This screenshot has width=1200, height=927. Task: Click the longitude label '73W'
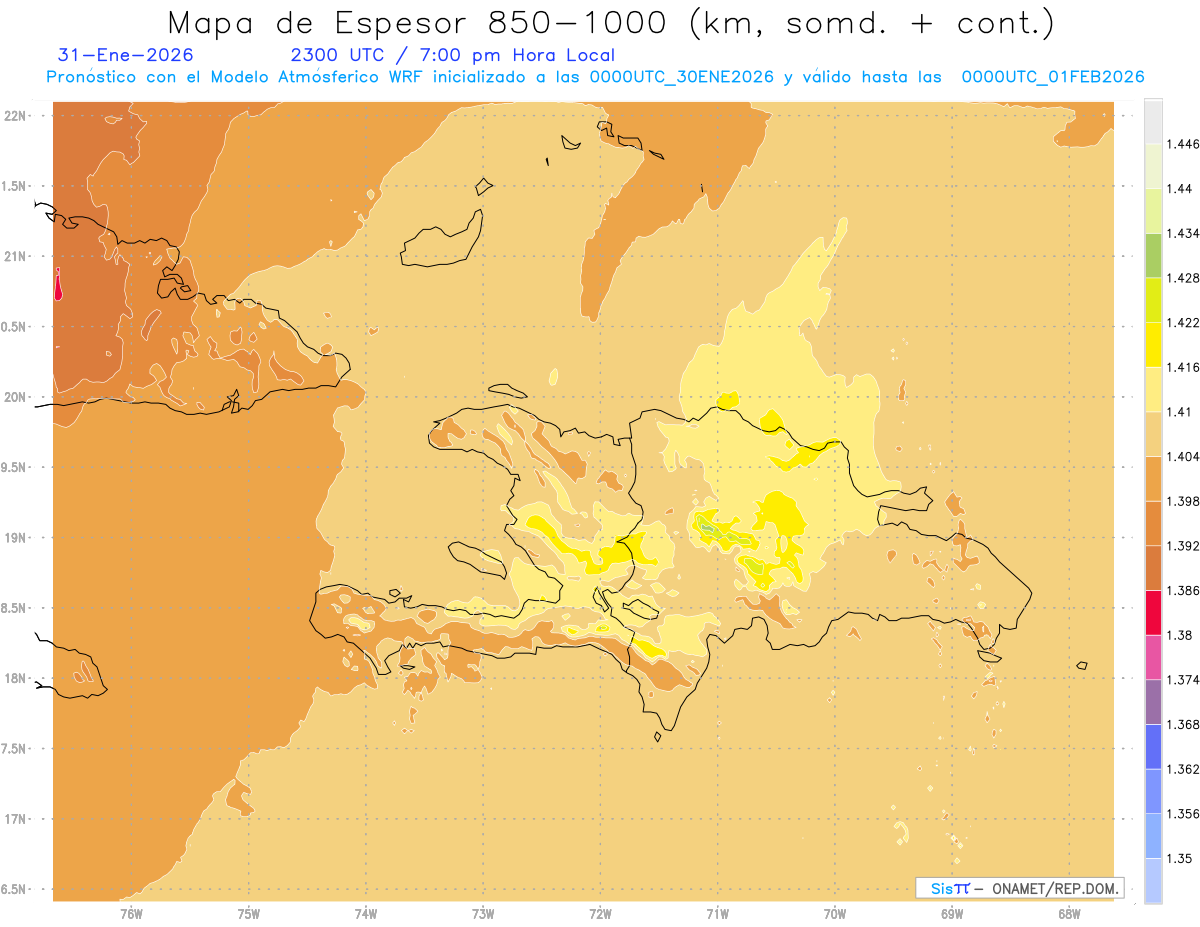[x=483, y=913]
